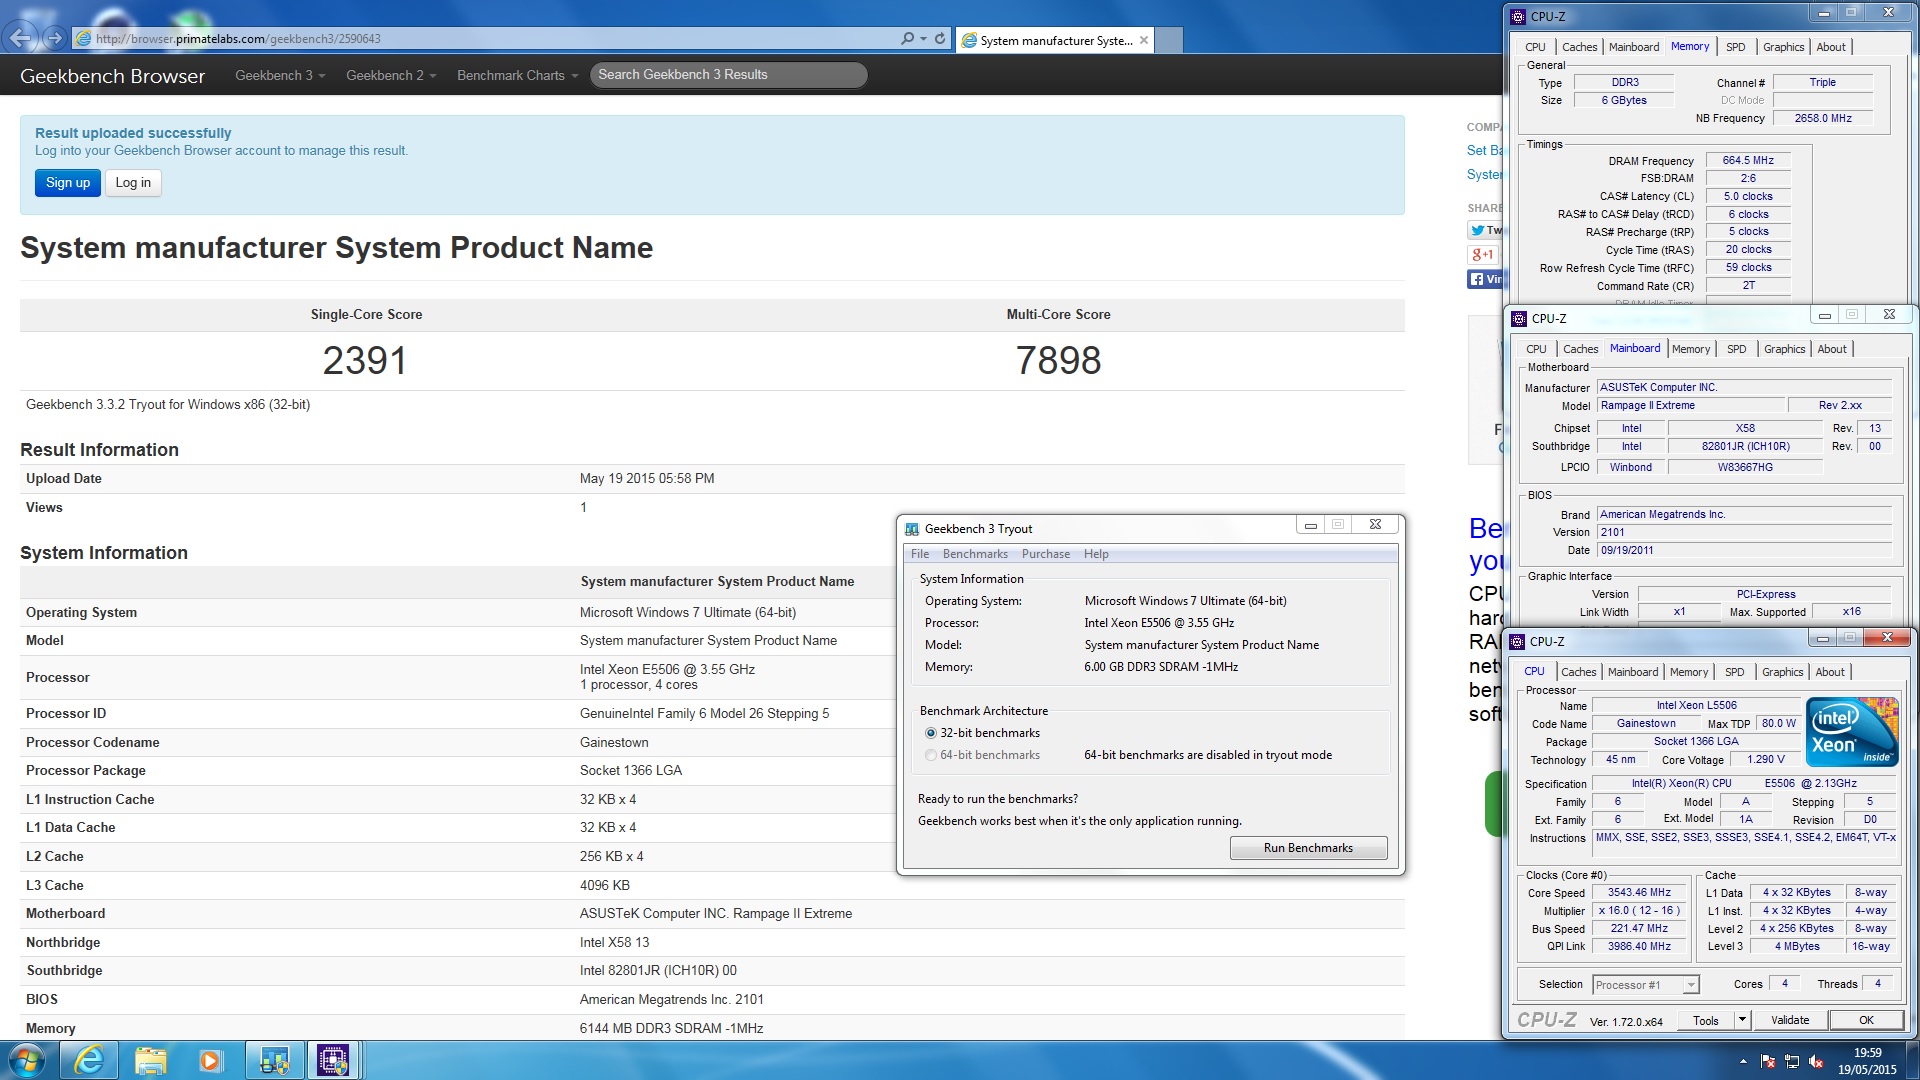1920x1080 pixels.
Task: Click the Set Baseline compare link
Action: click(x=1485, y=150)
